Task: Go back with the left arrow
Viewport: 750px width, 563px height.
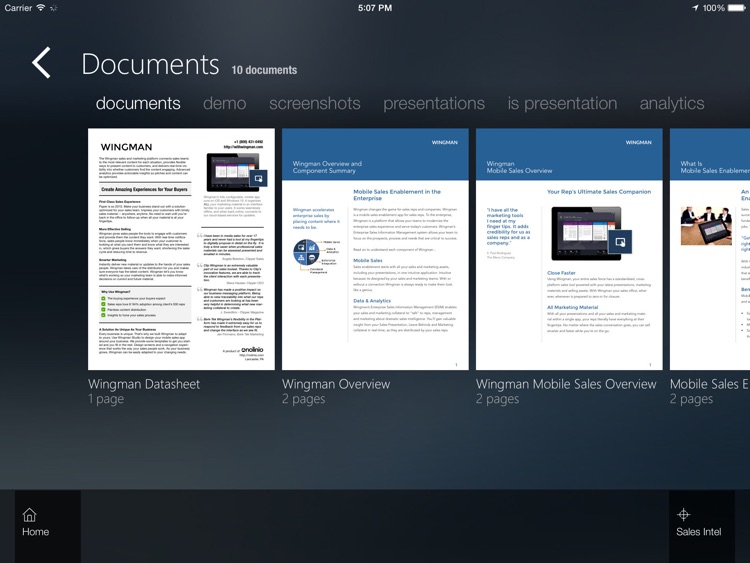Action: point(42,63)
